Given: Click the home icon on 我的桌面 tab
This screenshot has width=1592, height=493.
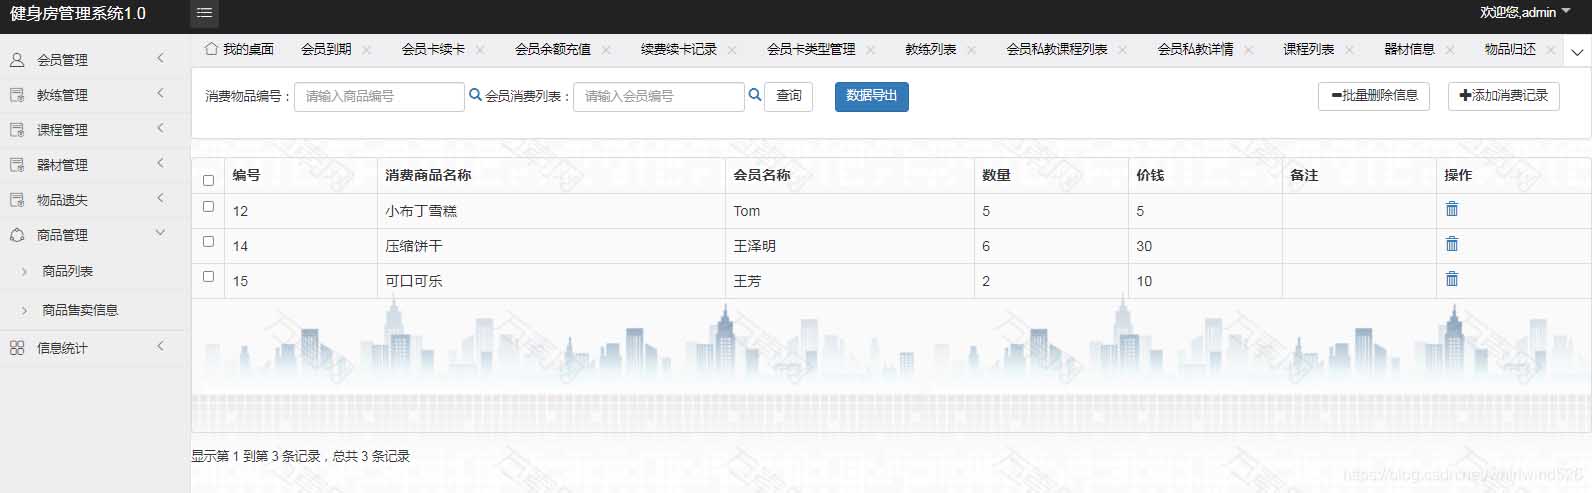Looking at the screenshot, I should point(211,48).
